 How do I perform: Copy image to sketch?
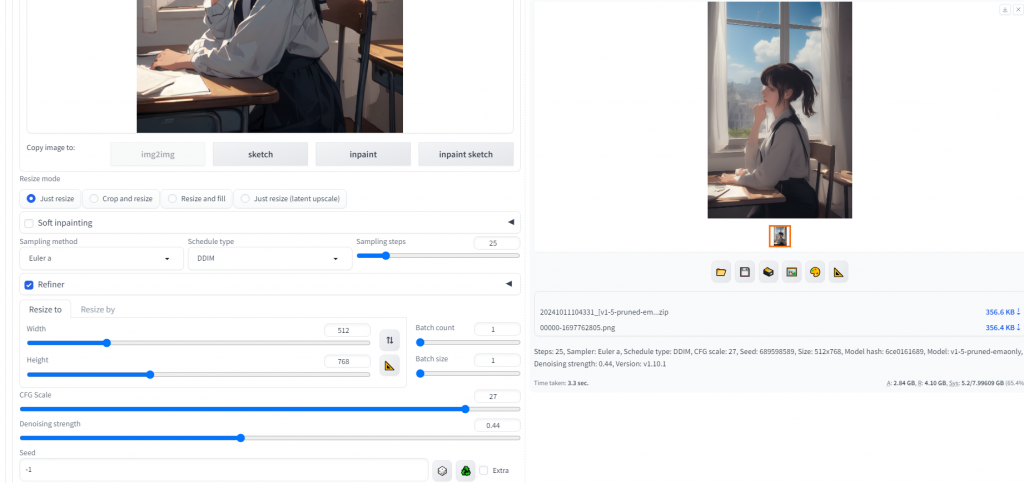tap(261, 155)
